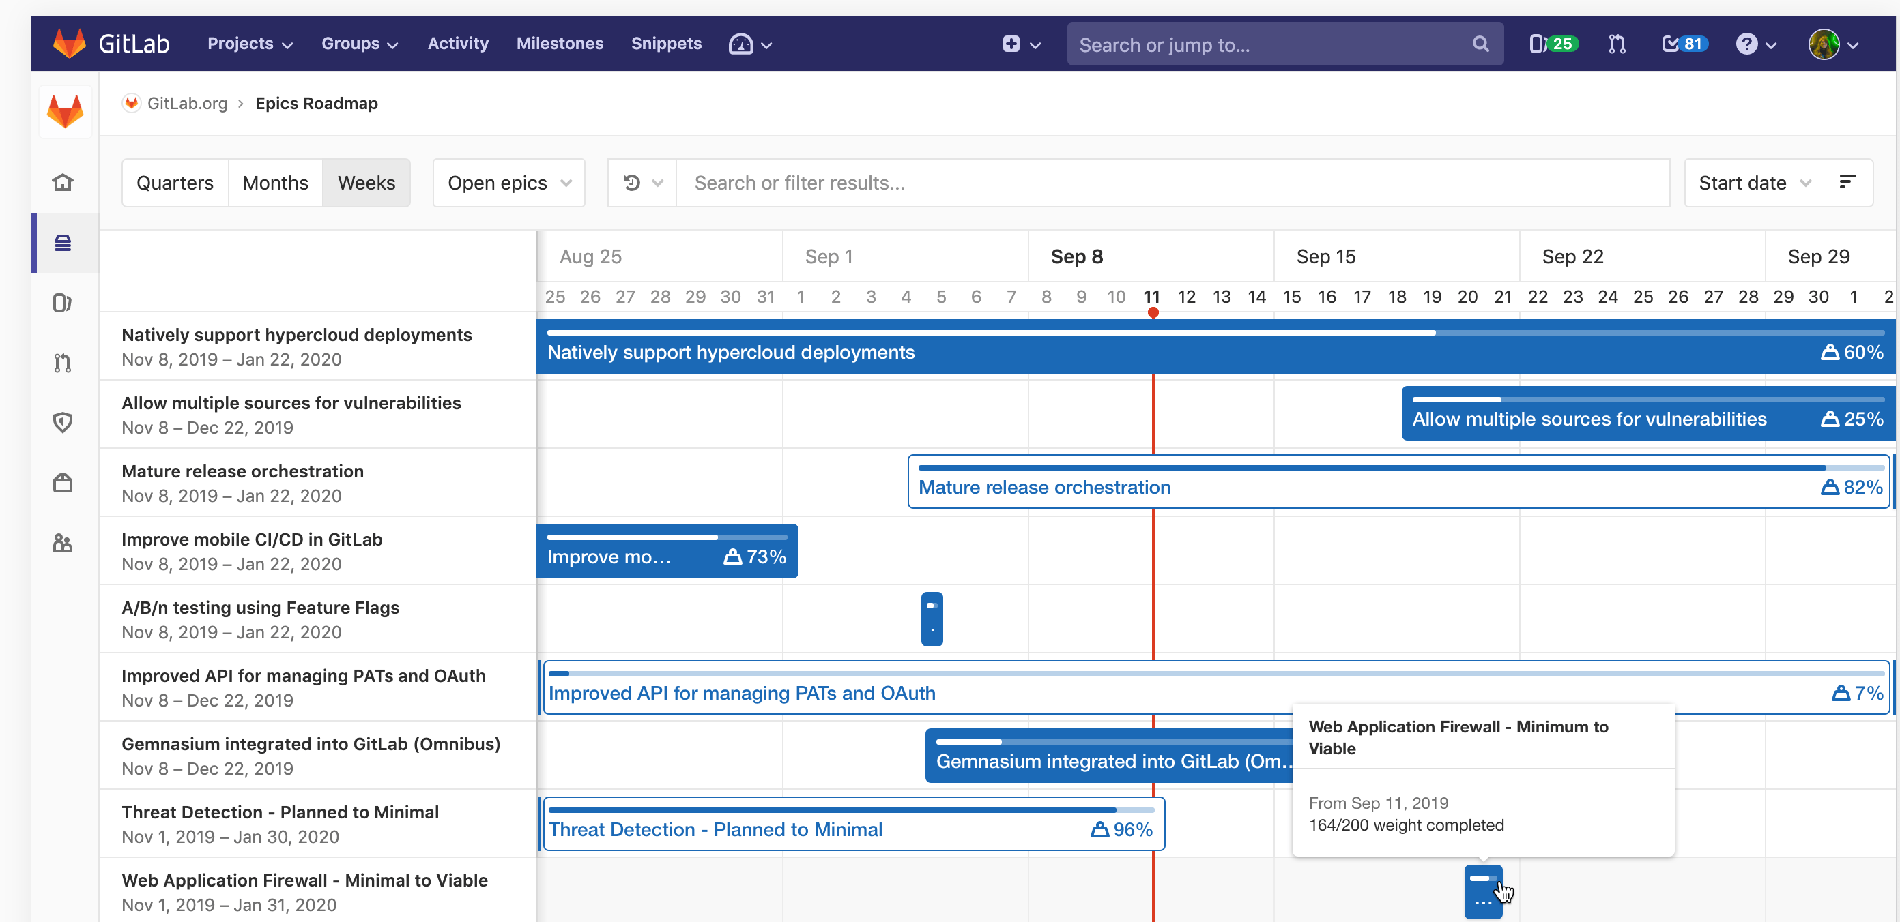Open to-do list showing 81
Viewport: 1900px width, 922px height.
pos(1684,44)
